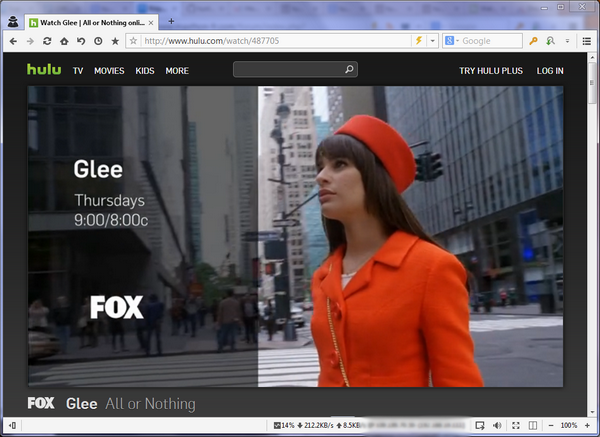Toggle full screen mode icon
Image resolution: width=600 pixels, height=437 pixels.
[x=515, y=425]
